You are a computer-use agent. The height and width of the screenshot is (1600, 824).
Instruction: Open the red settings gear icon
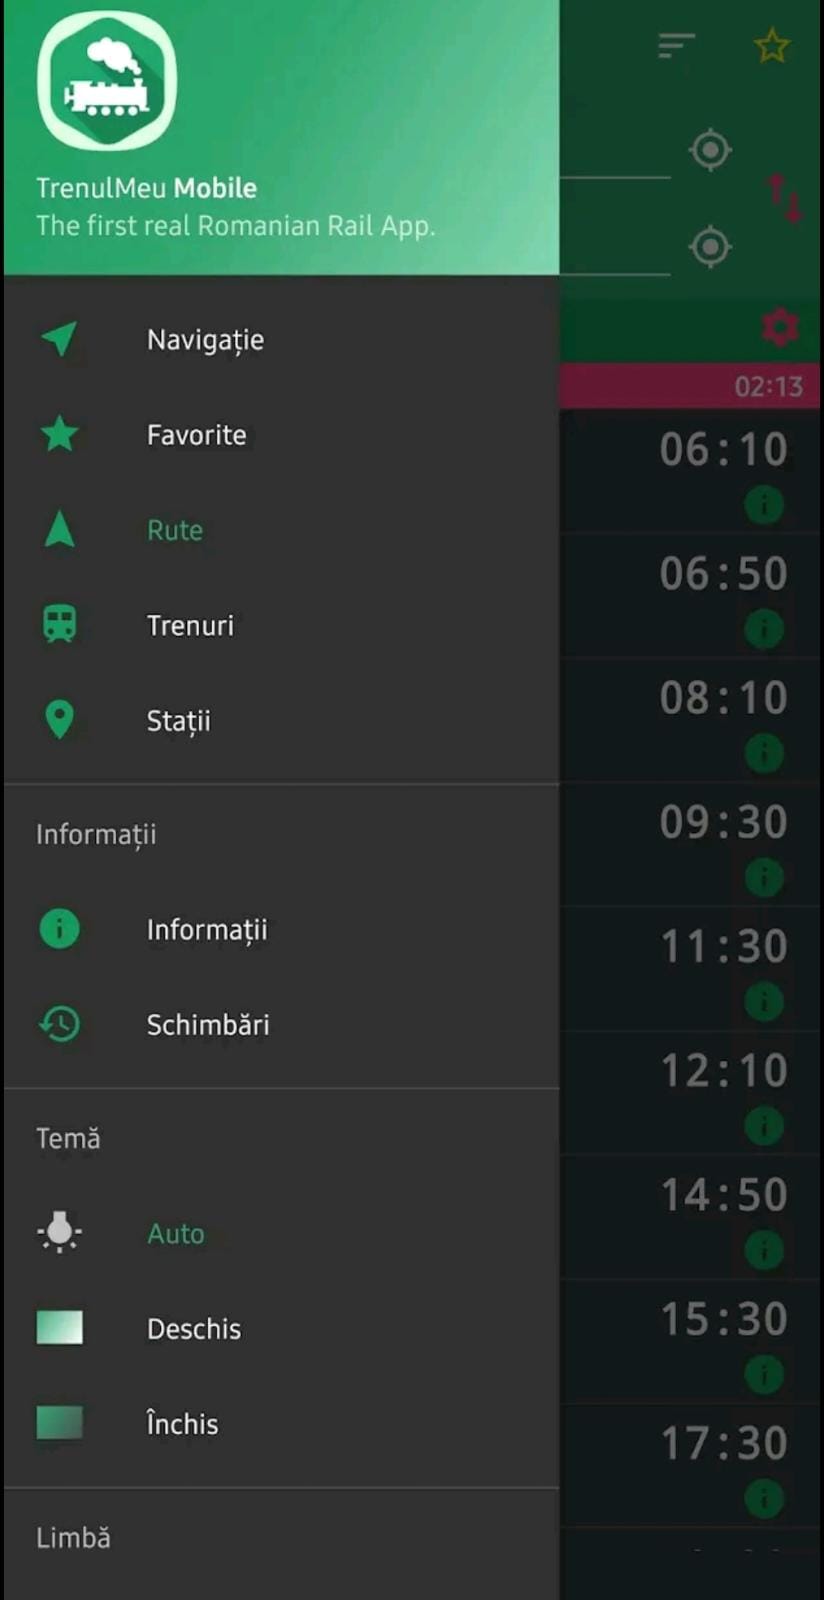780,327
